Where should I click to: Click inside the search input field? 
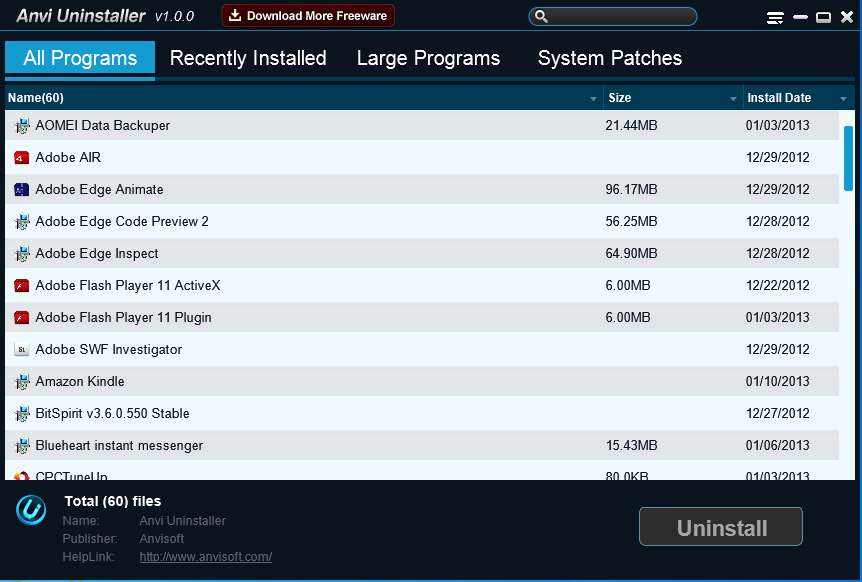point(612,16)
